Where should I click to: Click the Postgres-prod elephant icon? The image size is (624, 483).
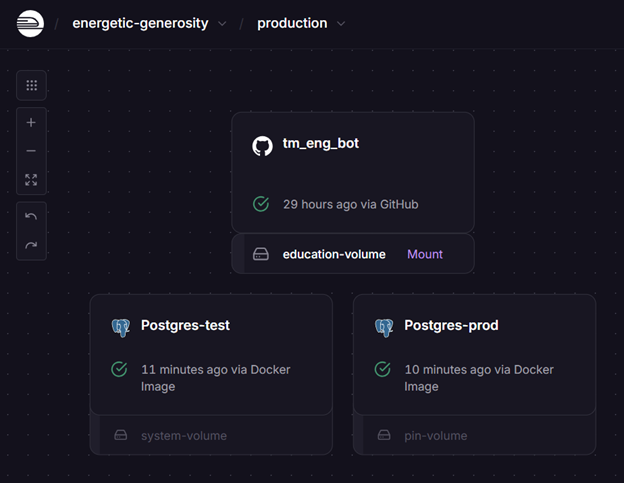(384, 326)
